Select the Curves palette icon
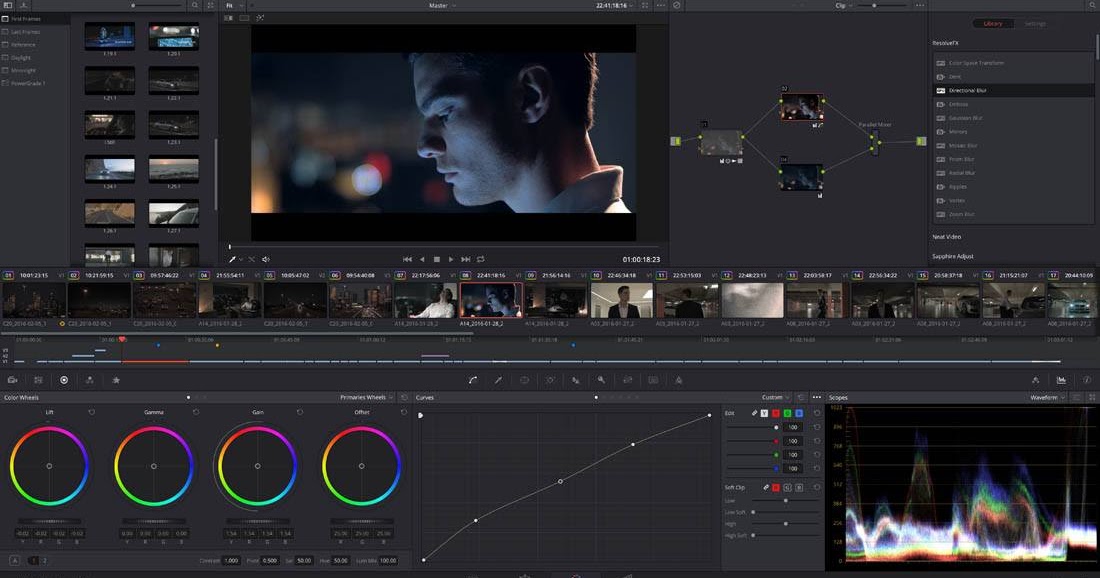 click(473, 379)
